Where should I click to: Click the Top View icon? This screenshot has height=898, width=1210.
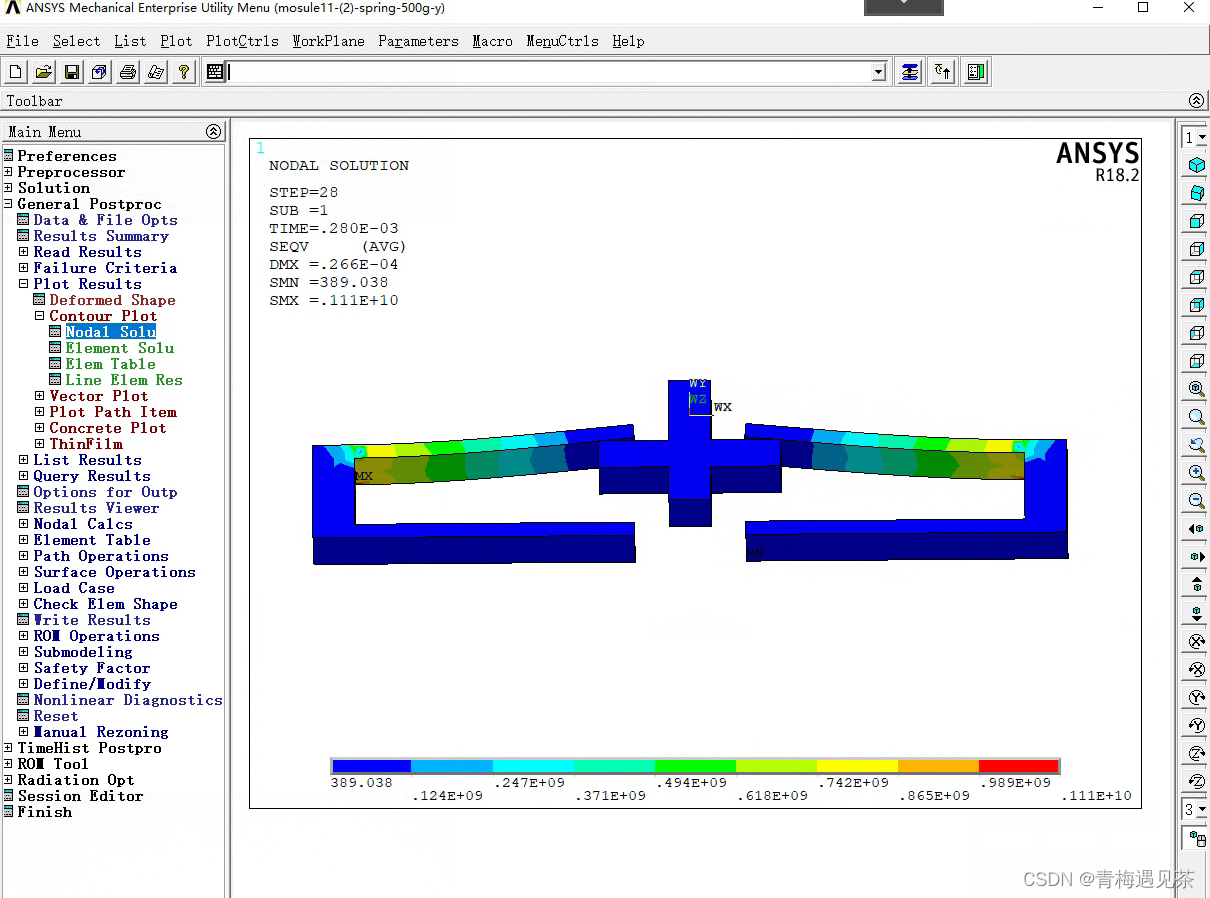point(1195,277)
